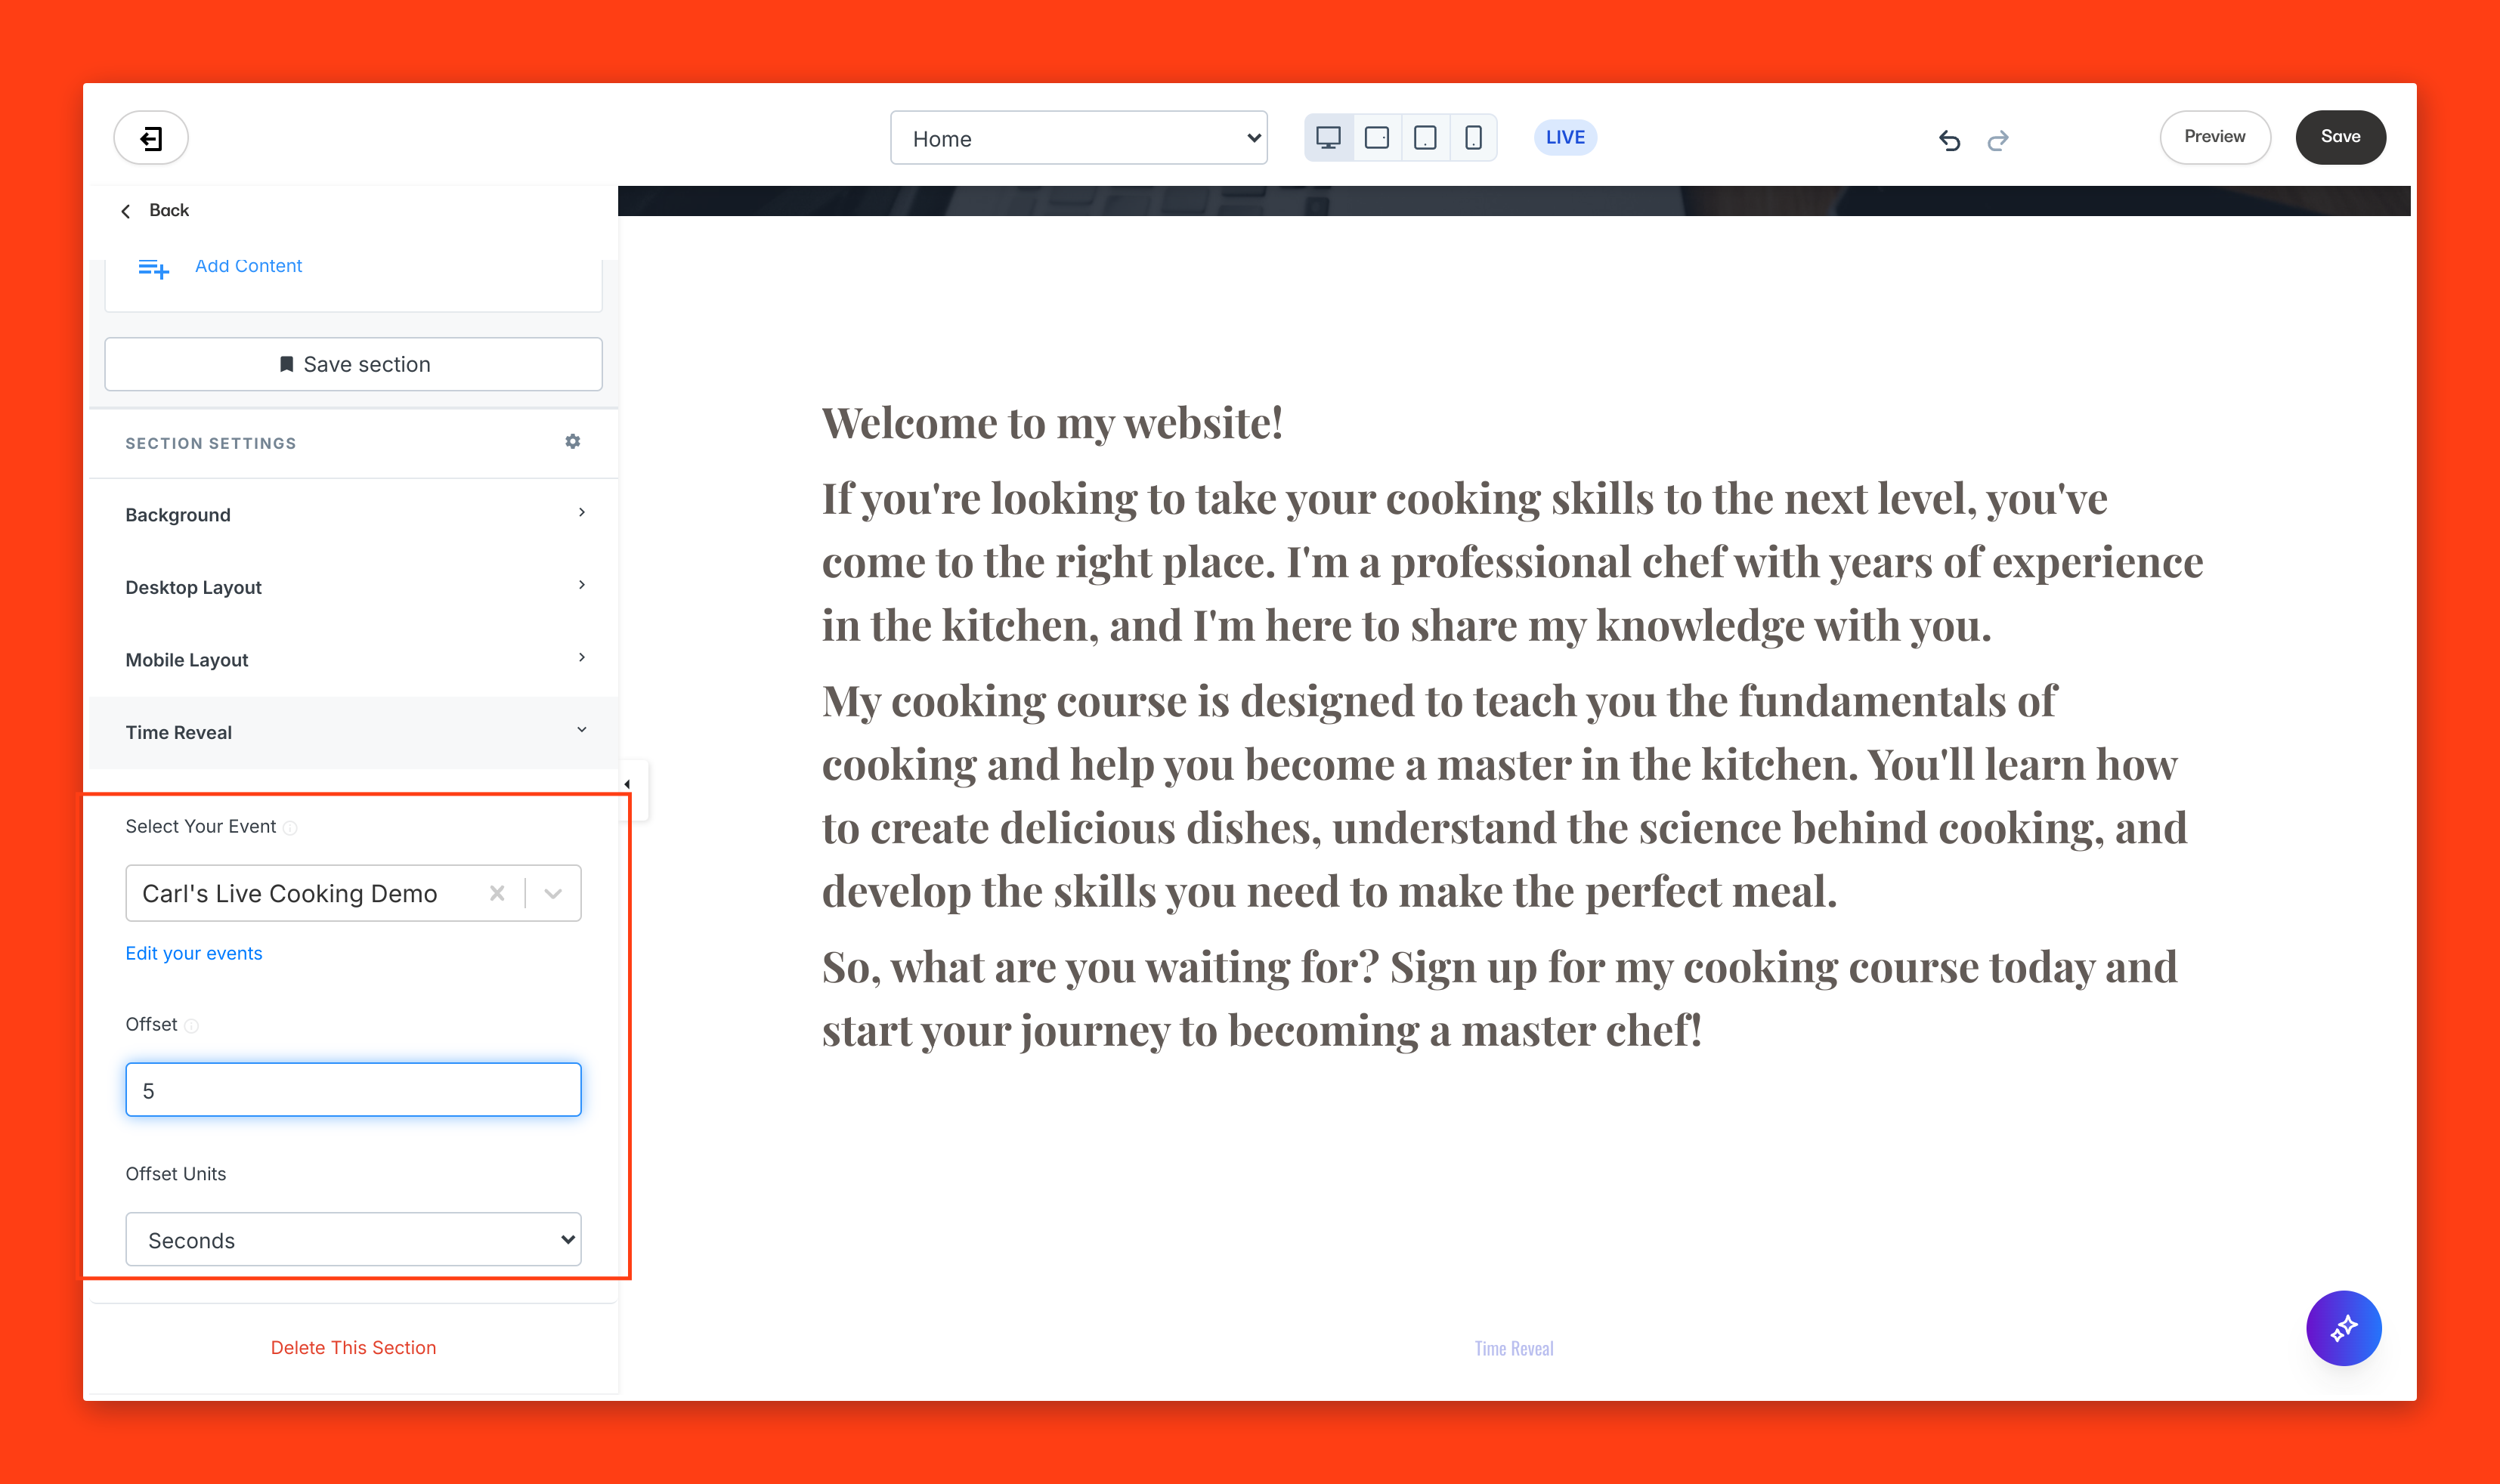Switch to mobile phone view
Viewport: 2500px width, 1484px height.
1473,138
